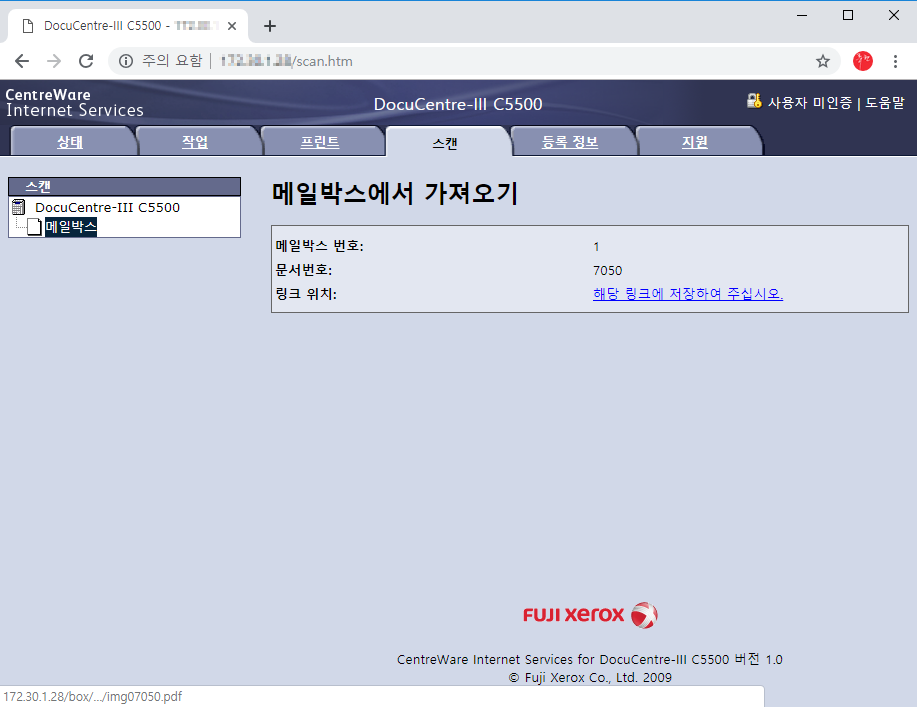917x707 pixels.
Task: Close the DocuCentre-III C5500 browser tab
Action: [232, 26]
